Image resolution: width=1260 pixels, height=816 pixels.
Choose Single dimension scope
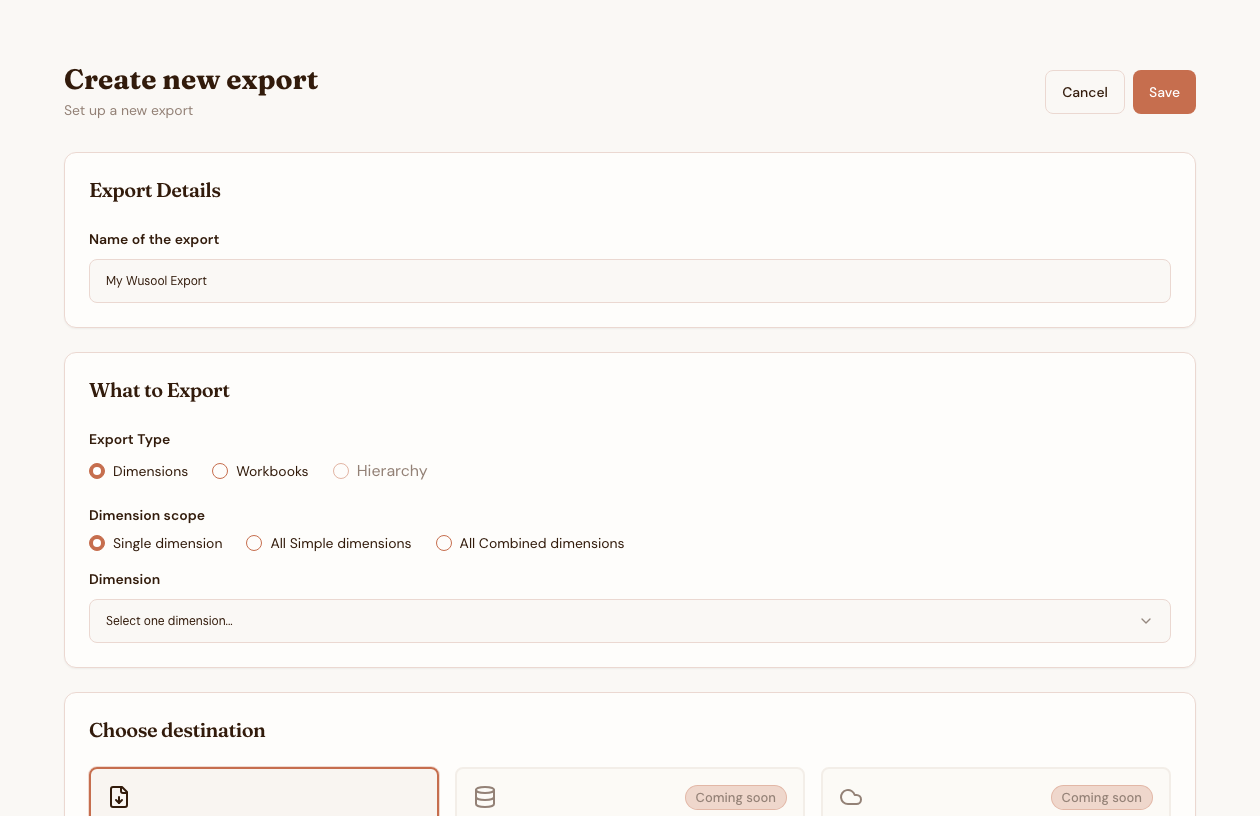click(x=97, y=543)
